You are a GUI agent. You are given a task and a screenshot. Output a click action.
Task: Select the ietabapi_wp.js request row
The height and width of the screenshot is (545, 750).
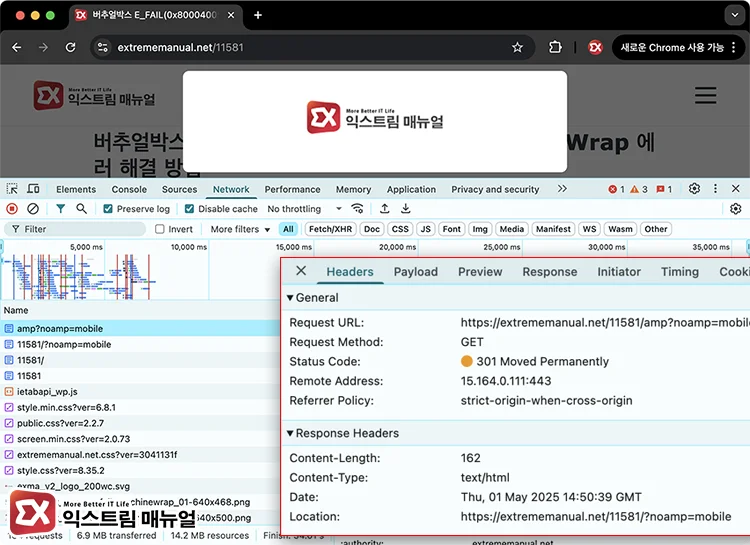tap(140, 391)
